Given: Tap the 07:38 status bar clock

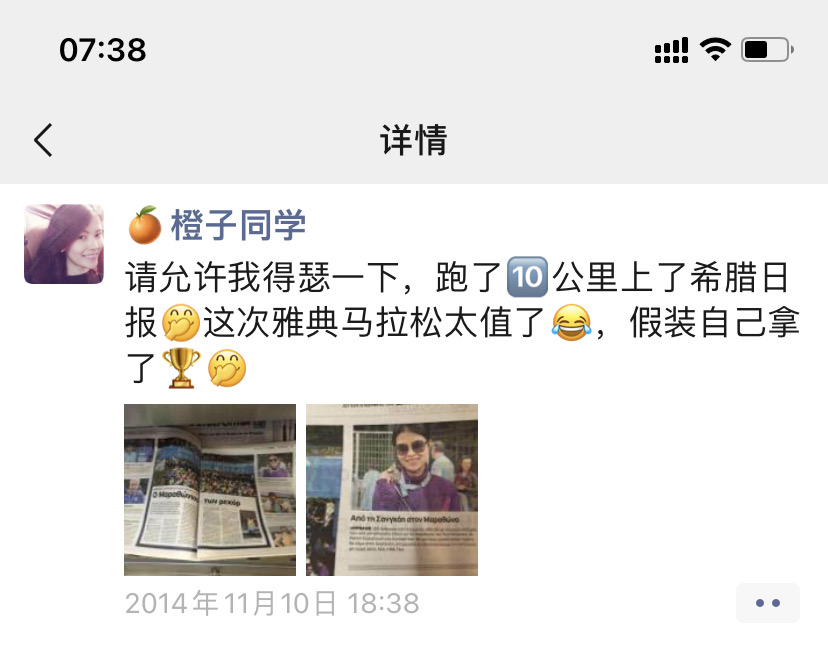Looking at the screenshot, I should pos(102,50).
